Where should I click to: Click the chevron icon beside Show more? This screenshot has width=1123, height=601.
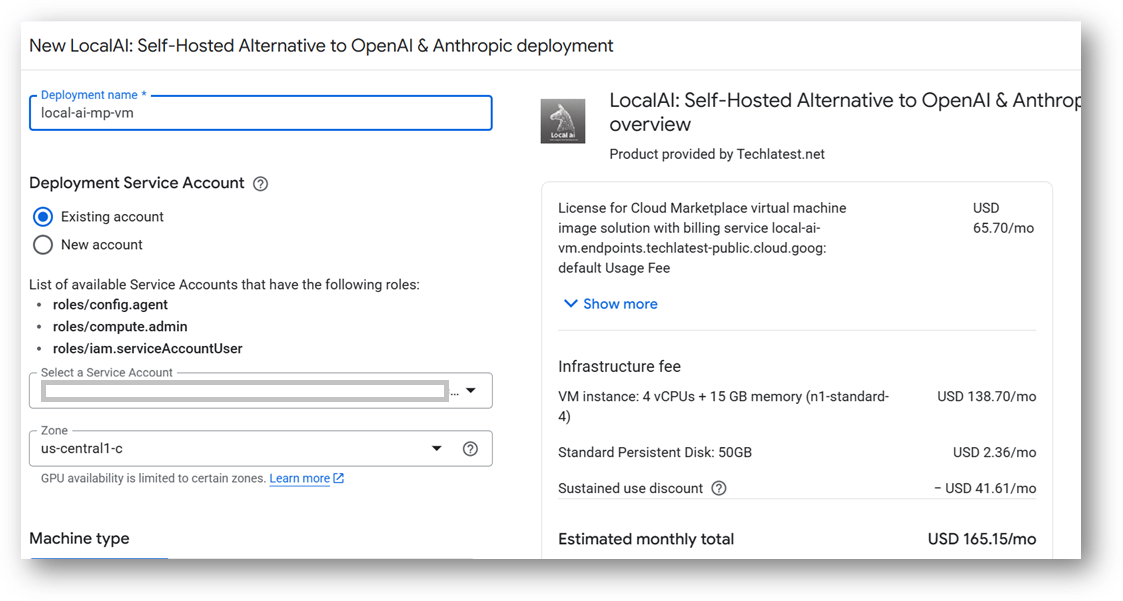point(570,304)
